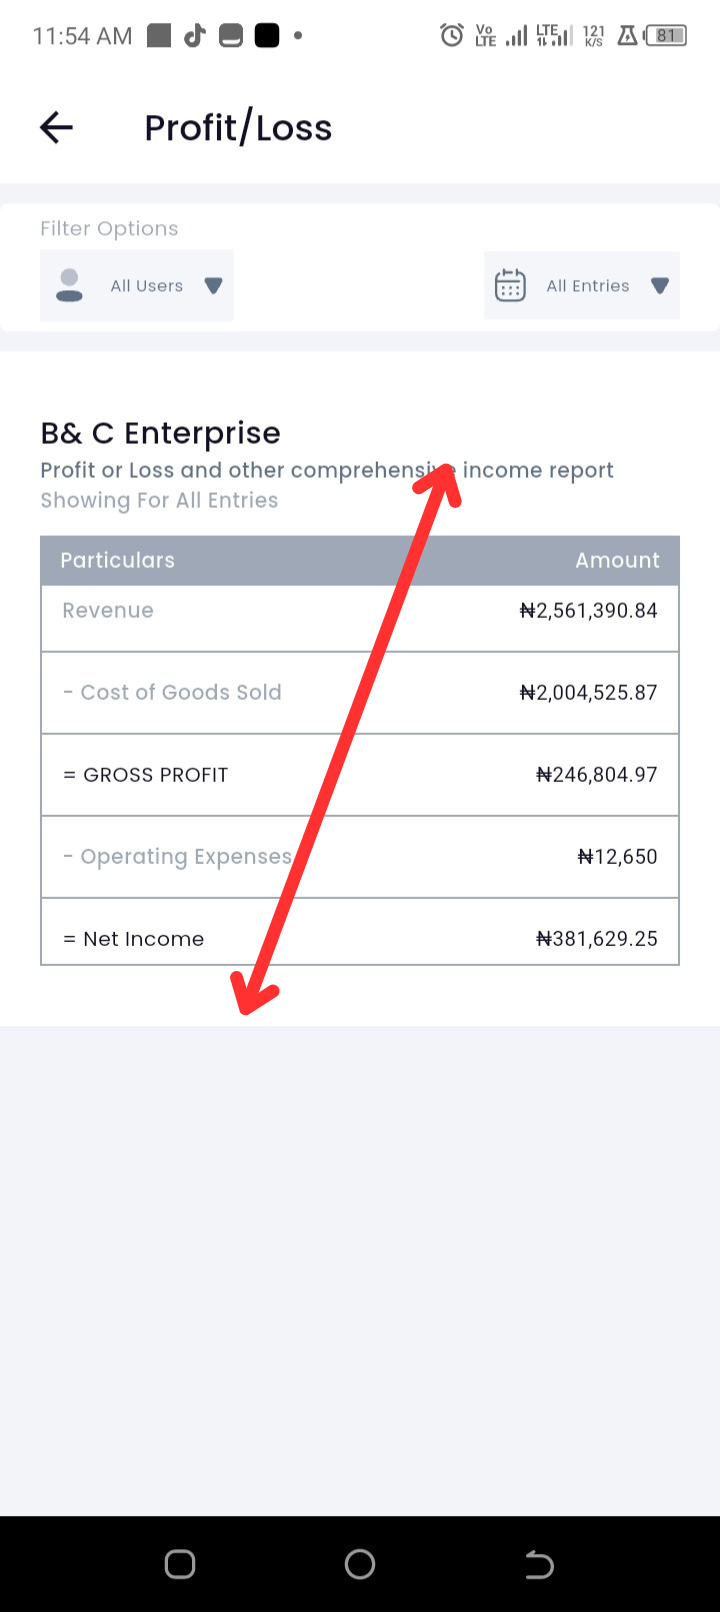
Task: Tap the back arrow icon
Action: pyautogui.click(x=56, y=127)
